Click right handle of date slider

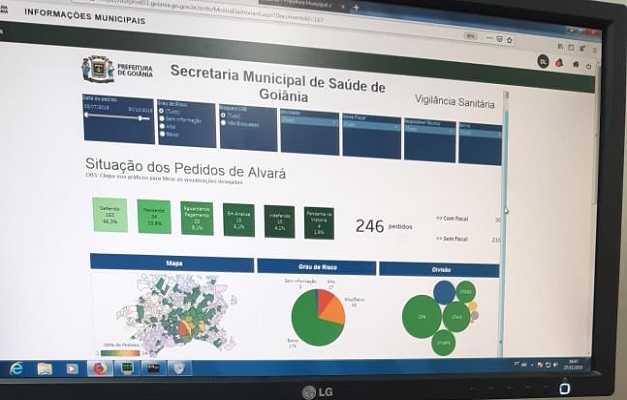140,118
